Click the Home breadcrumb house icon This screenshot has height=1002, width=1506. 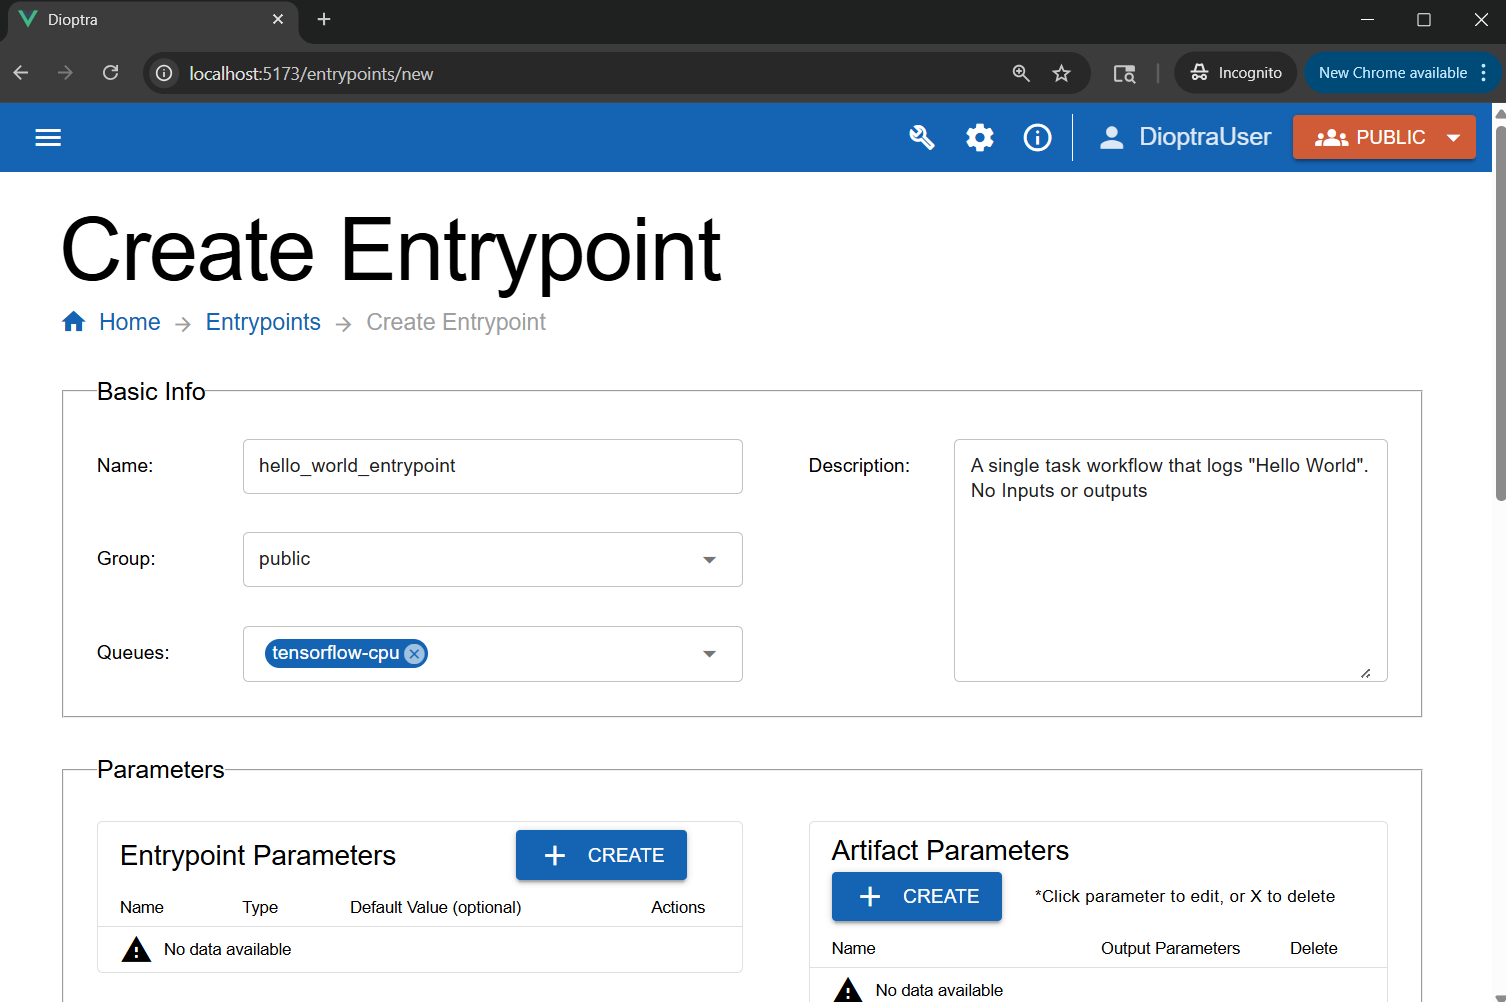tap(74, 321)
